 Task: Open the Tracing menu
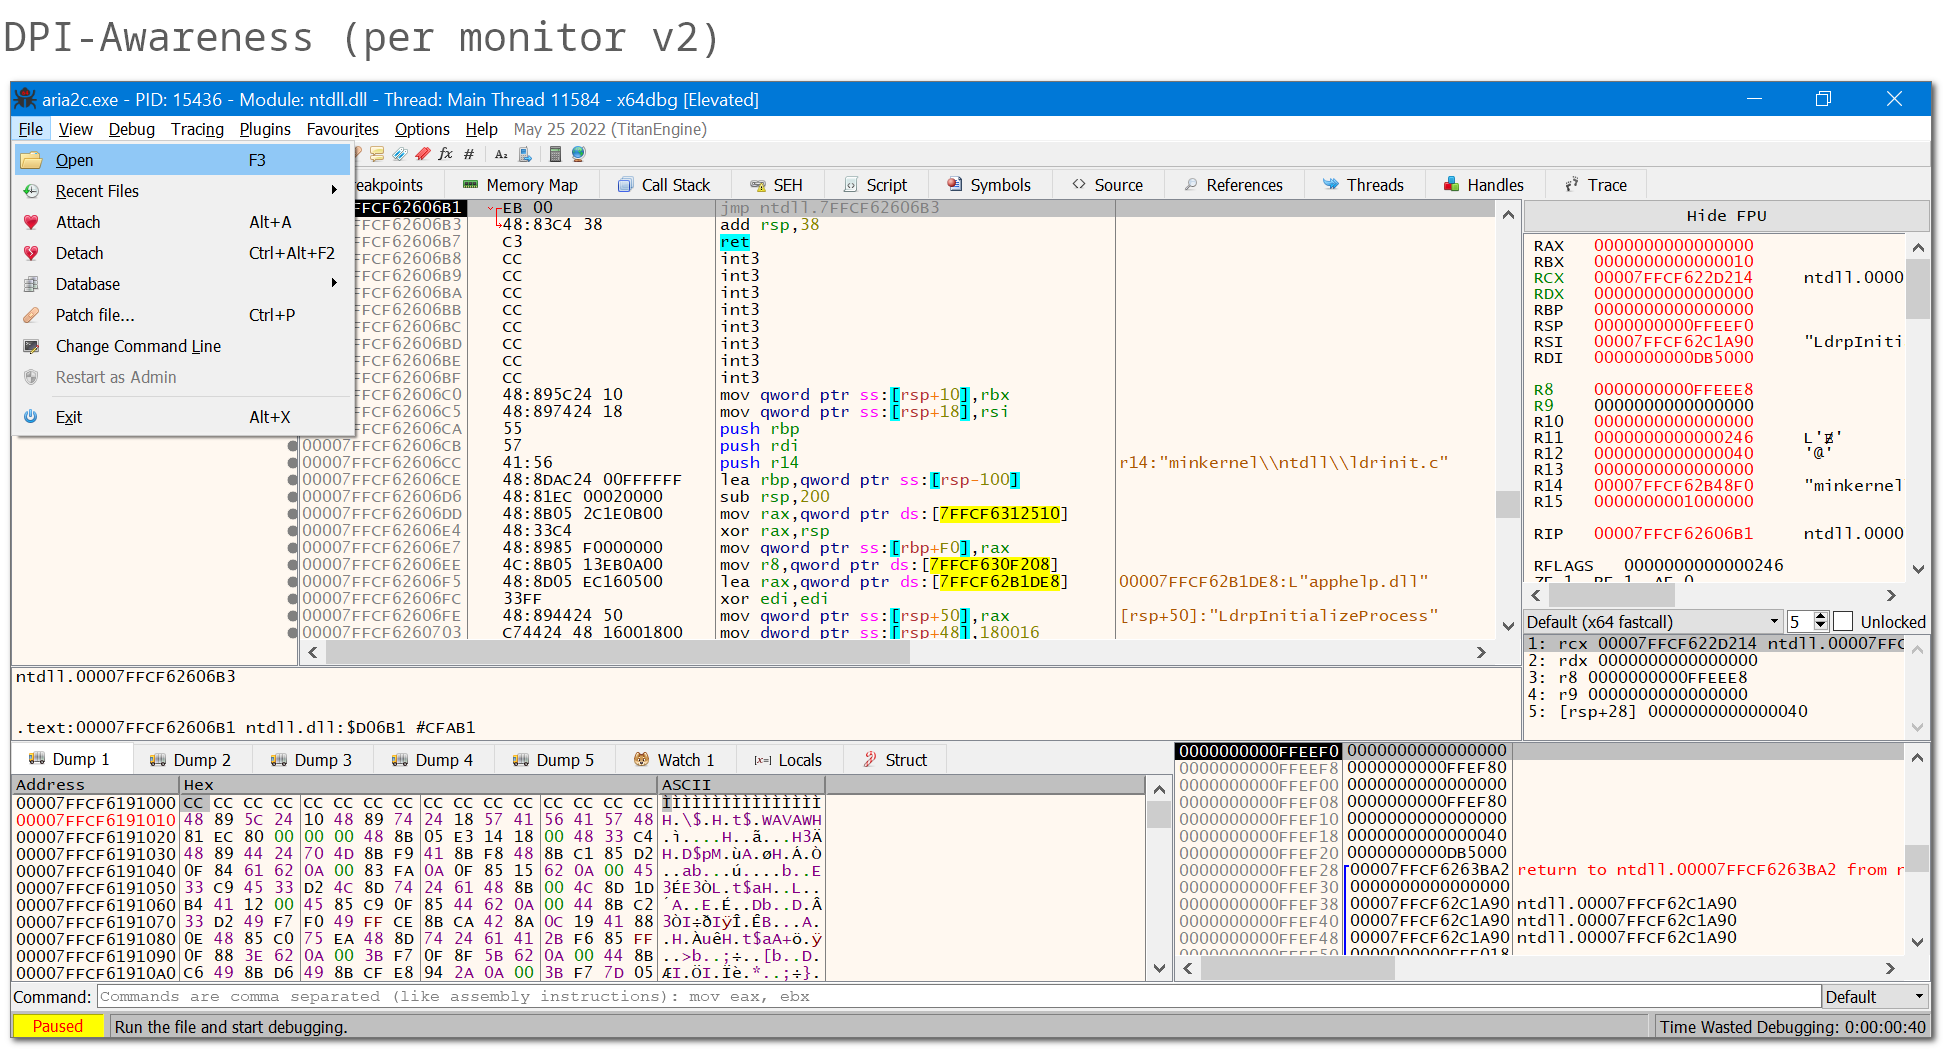coord(197,129)
